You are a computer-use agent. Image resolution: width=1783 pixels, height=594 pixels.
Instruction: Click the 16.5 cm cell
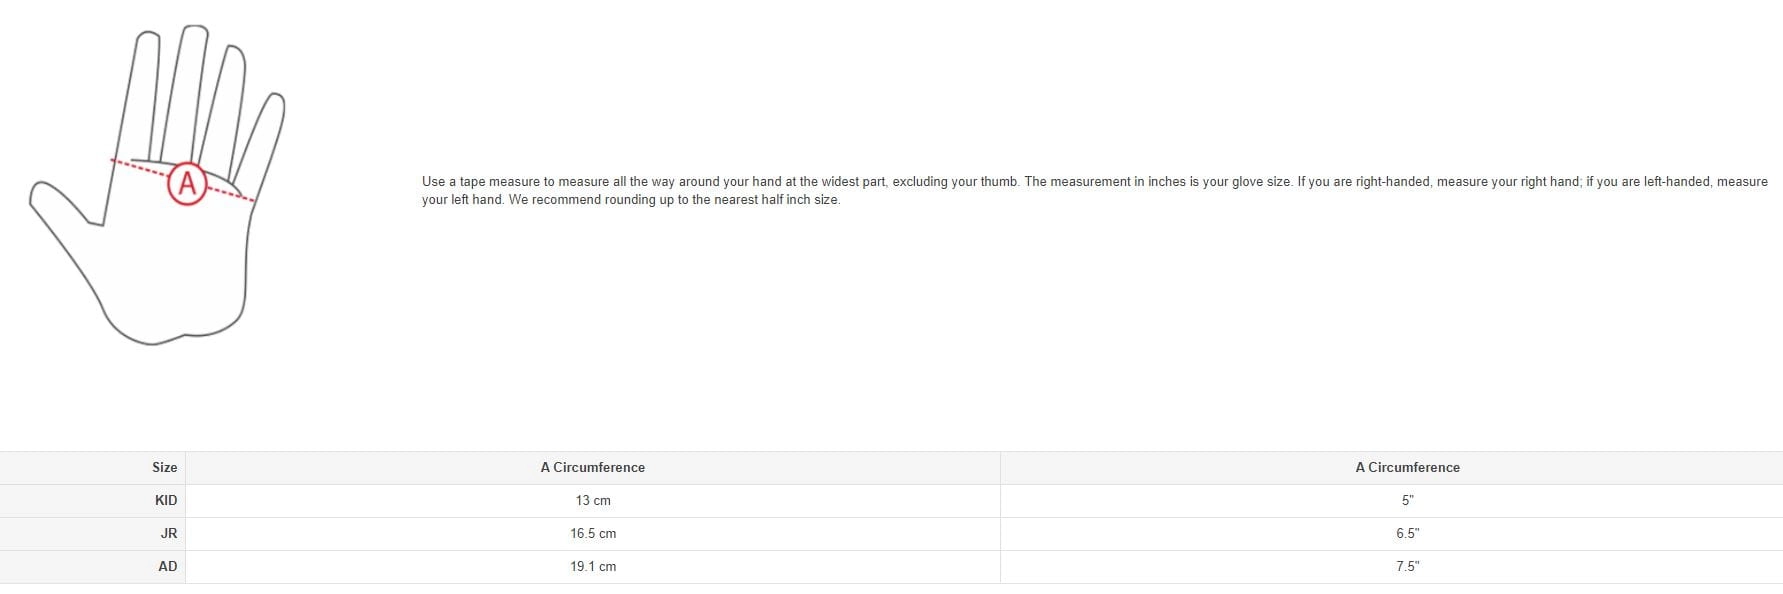coord(593,533)
